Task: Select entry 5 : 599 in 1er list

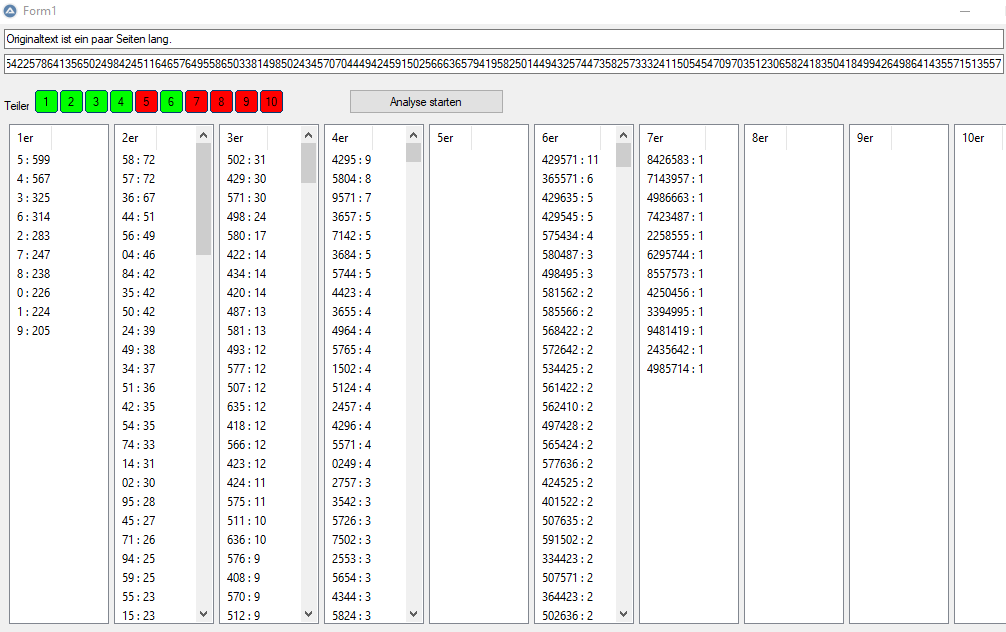Action: tap(33, 160)
